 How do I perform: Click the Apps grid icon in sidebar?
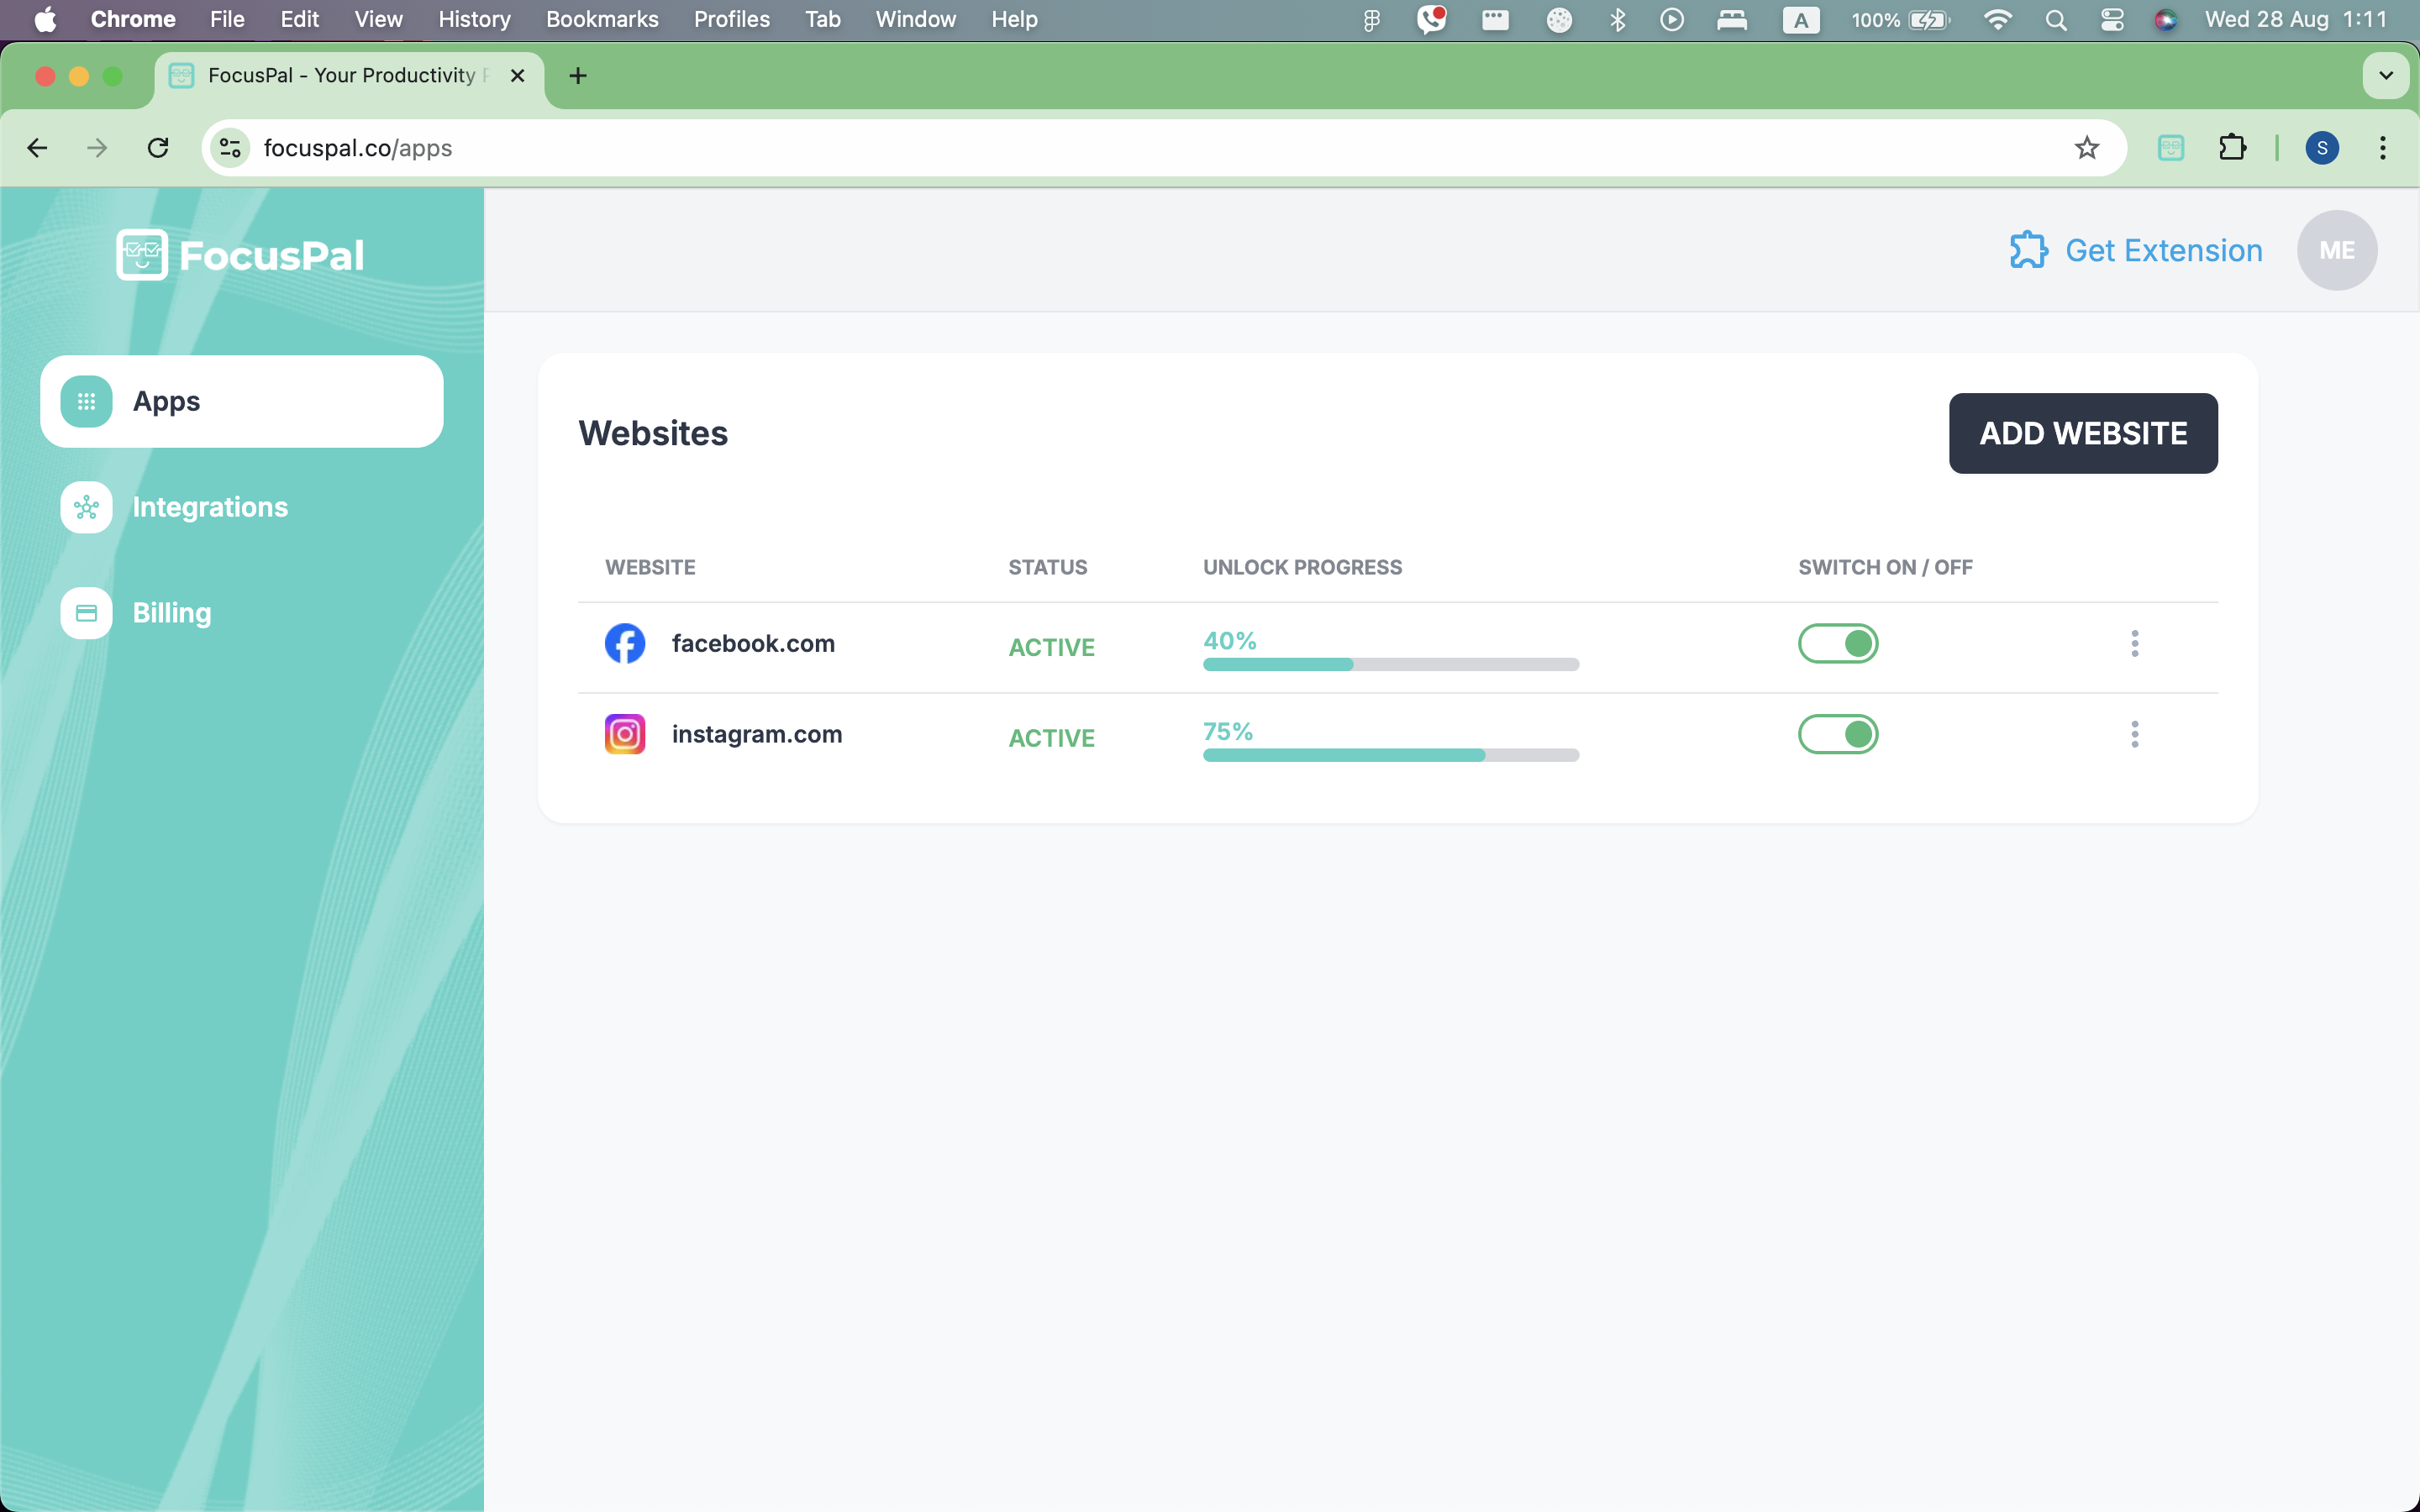[x=86, y=401]
